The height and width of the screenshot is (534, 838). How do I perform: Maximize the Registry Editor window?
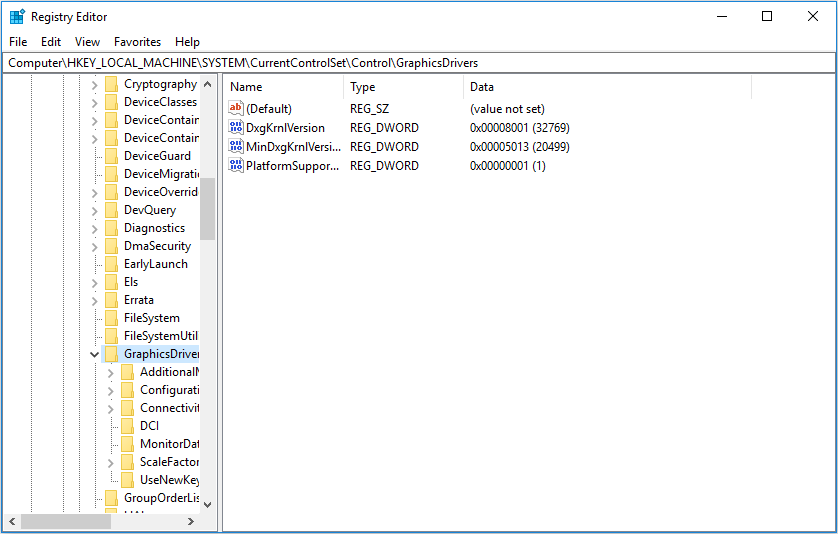coord(767,17)
